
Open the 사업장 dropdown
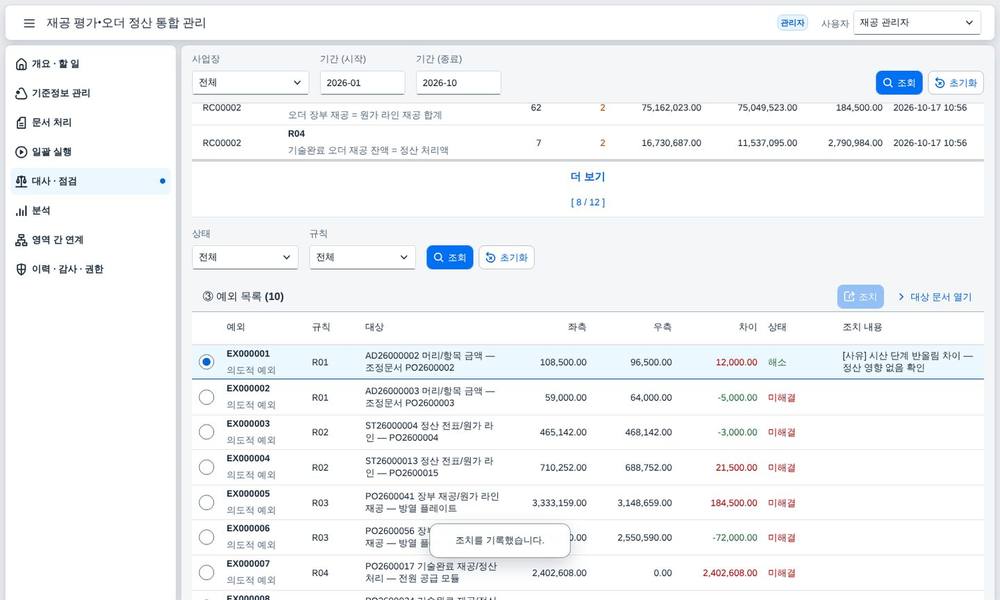coord(250,83)
